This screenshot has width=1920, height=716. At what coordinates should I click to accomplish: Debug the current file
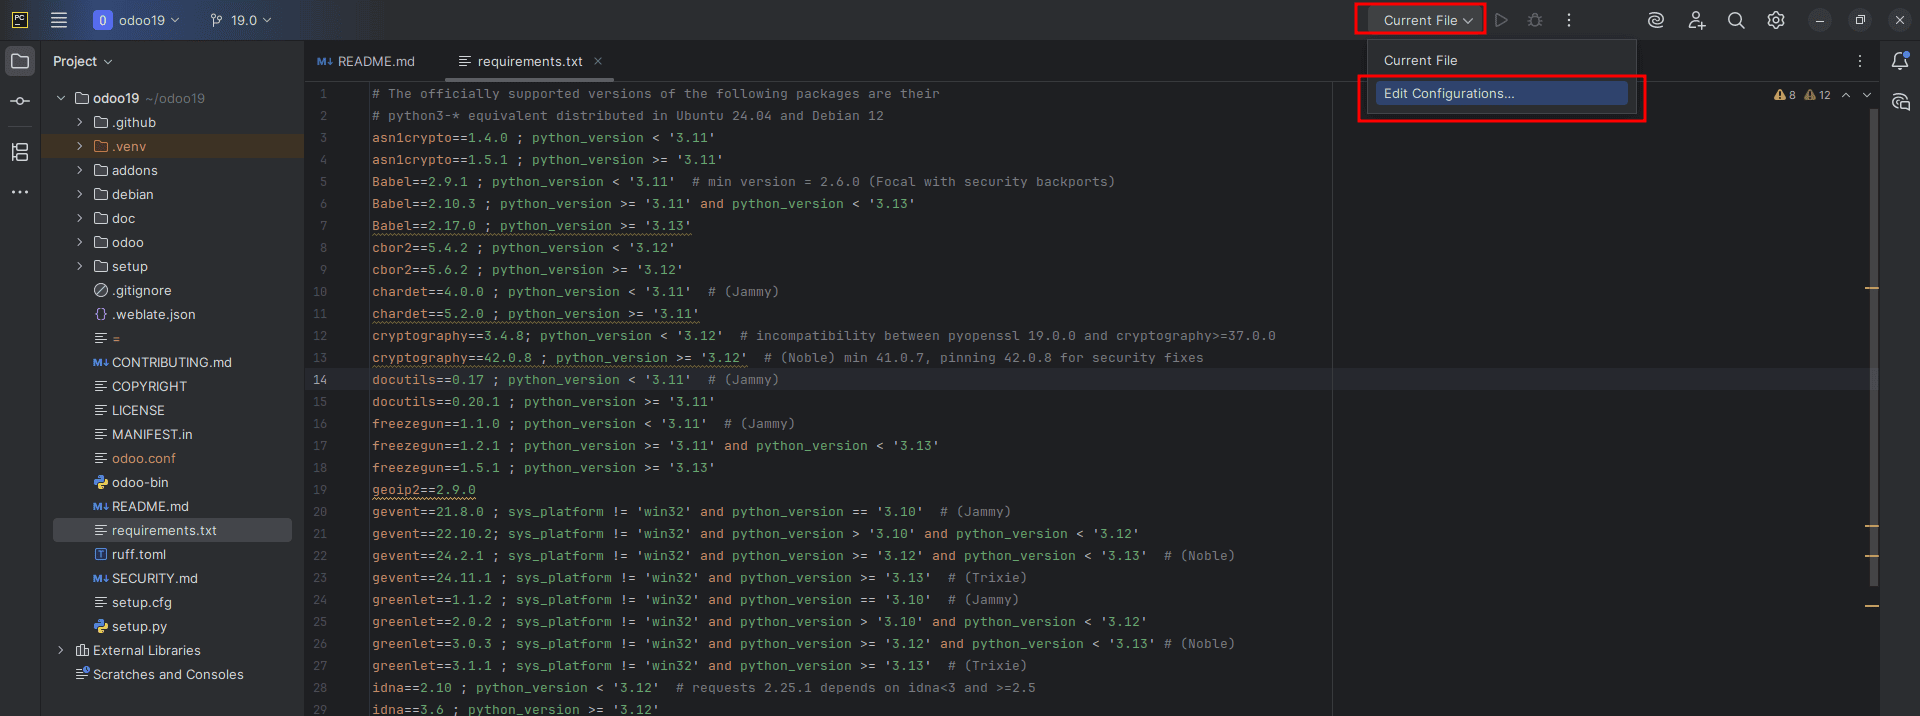pyautogui.click(x=1535, y=20)
